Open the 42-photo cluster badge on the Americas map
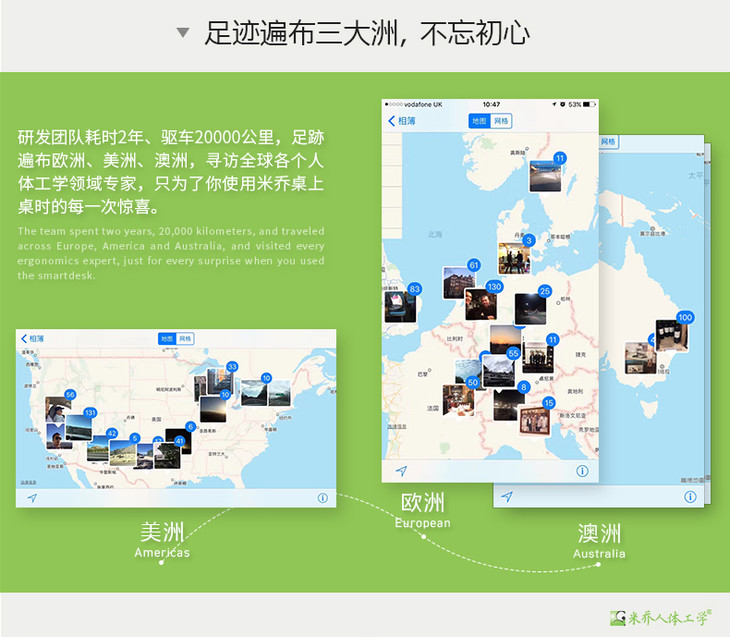730x637 pixels. [x=112, y=433]
